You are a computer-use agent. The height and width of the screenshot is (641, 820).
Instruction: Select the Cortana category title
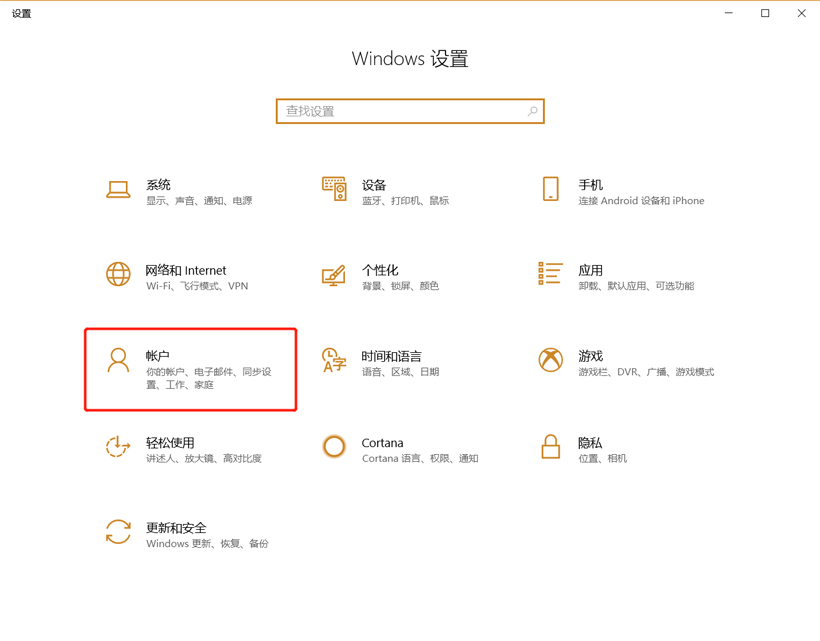382,443
